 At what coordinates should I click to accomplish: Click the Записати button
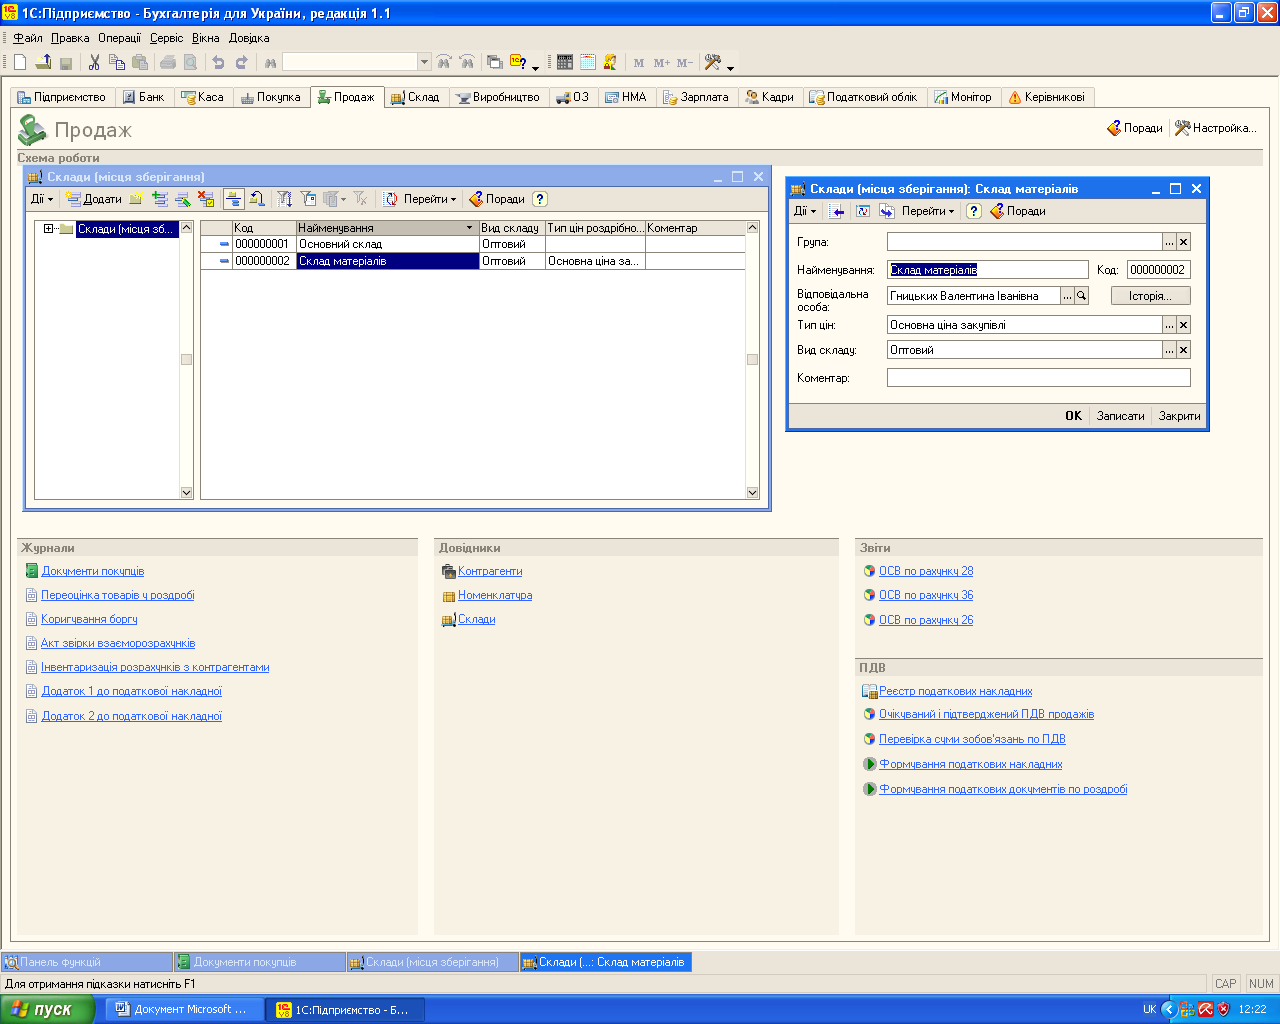click(1120, 416)
